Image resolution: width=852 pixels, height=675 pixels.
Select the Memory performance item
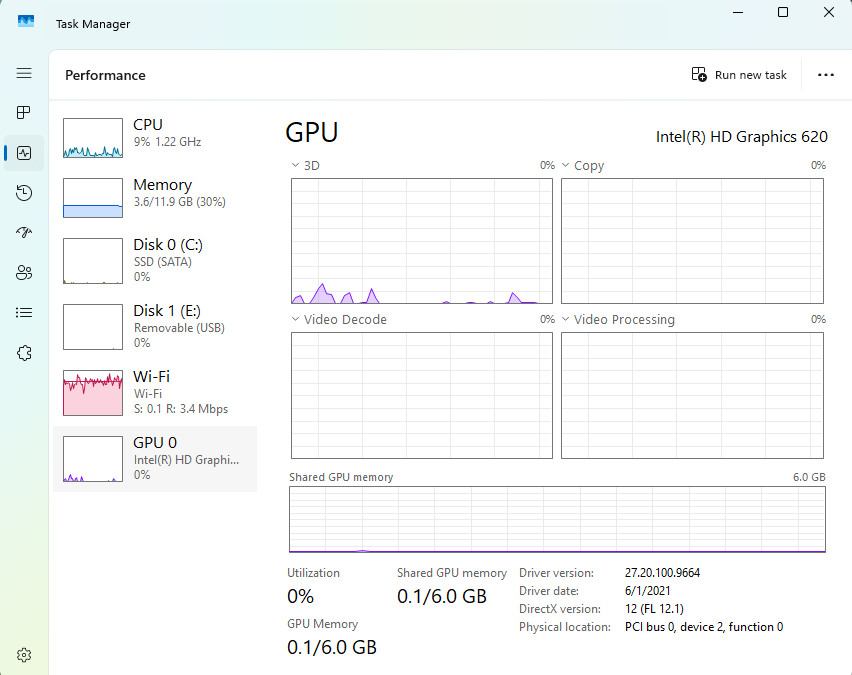[155, 198]
